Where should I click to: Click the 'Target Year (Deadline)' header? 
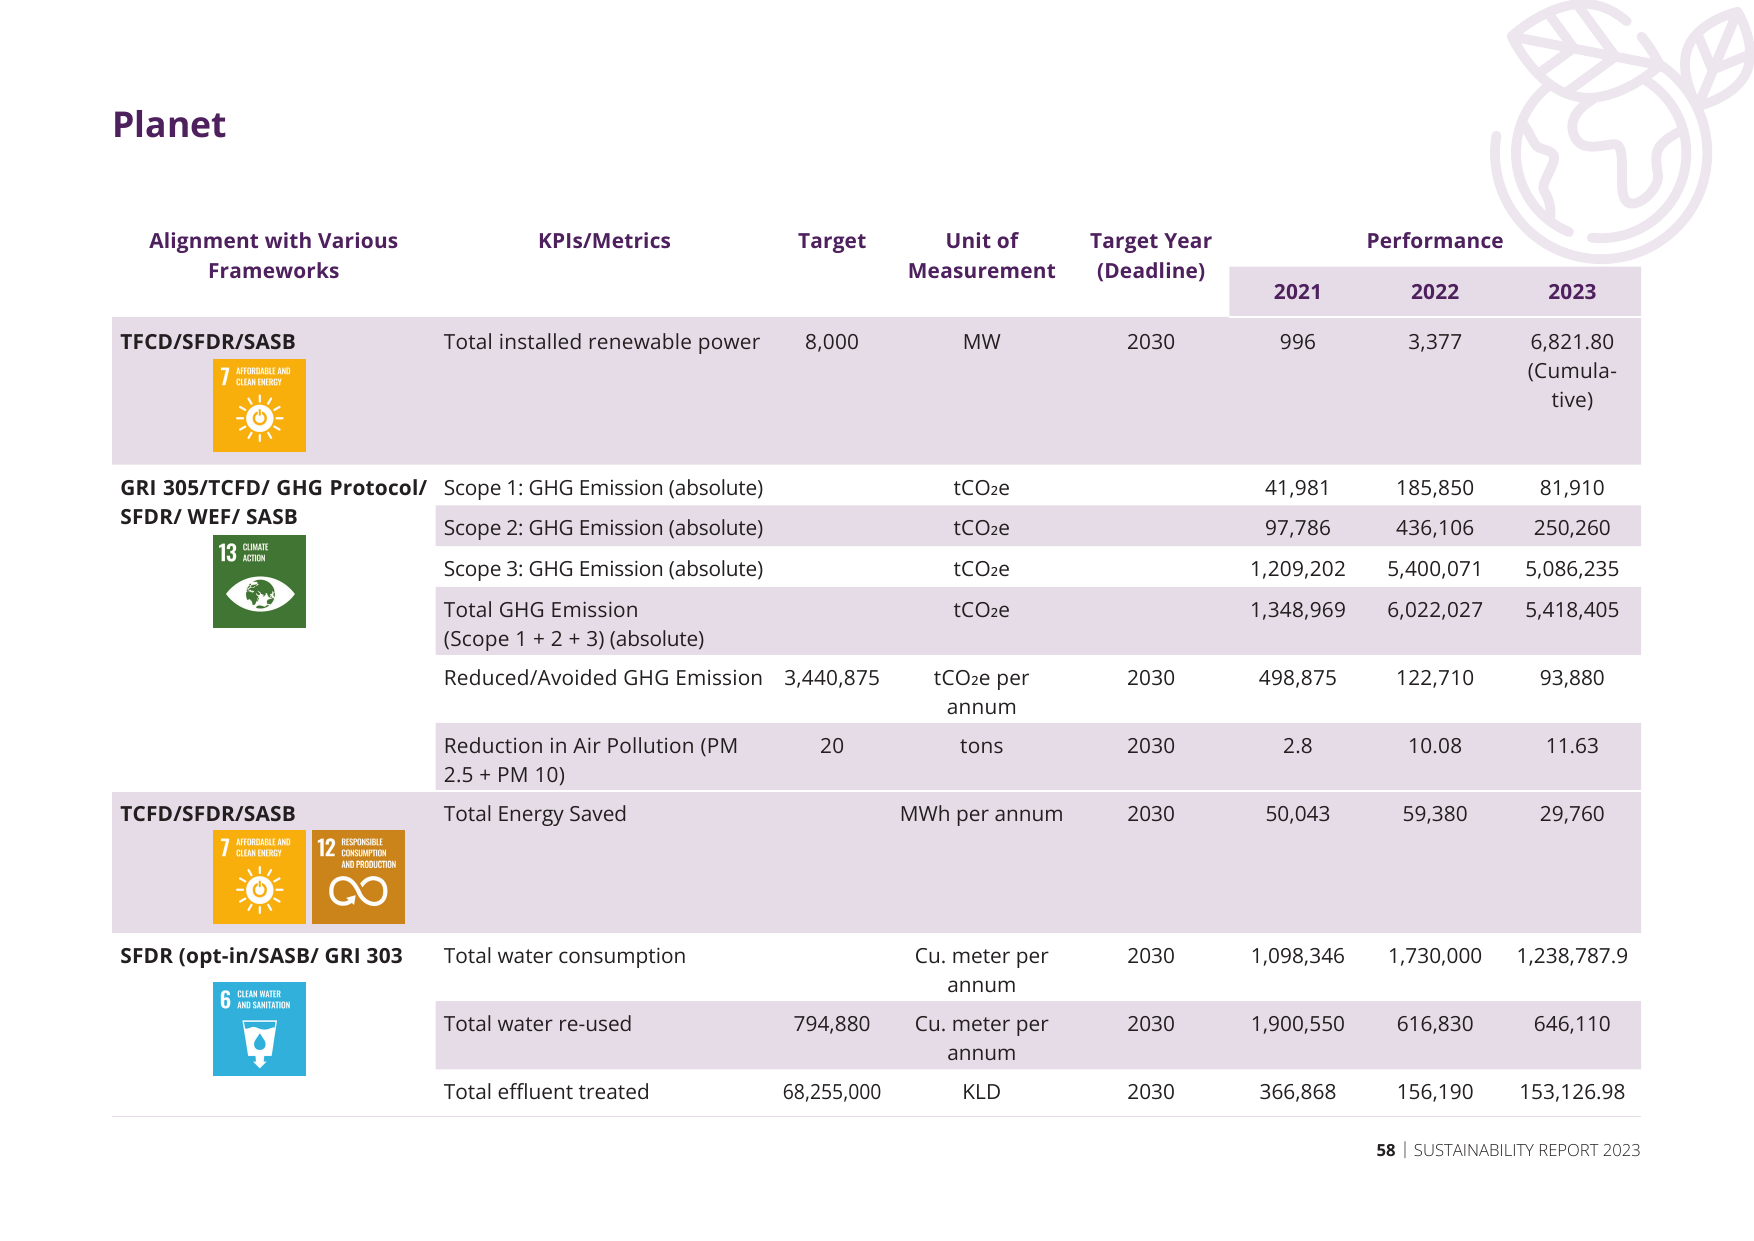coord(1151,256)
